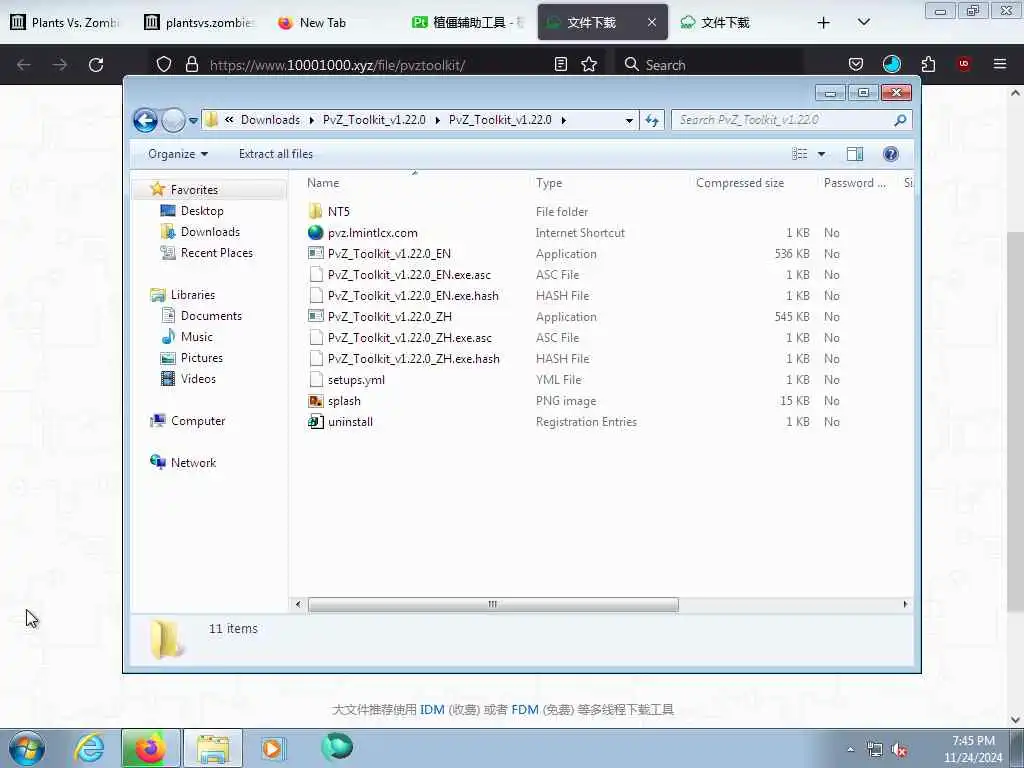Switch to the 植僵辅助工具 tab
1024x768 pixels.
pyautogui.click(x=467, y=22)
